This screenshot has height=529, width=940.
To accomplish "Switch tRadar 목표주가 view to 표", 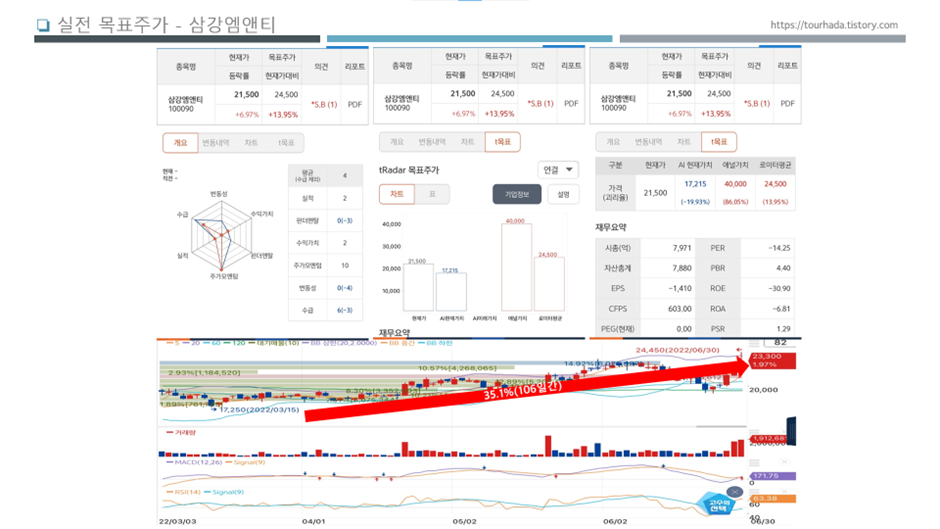I will point(432,194).
